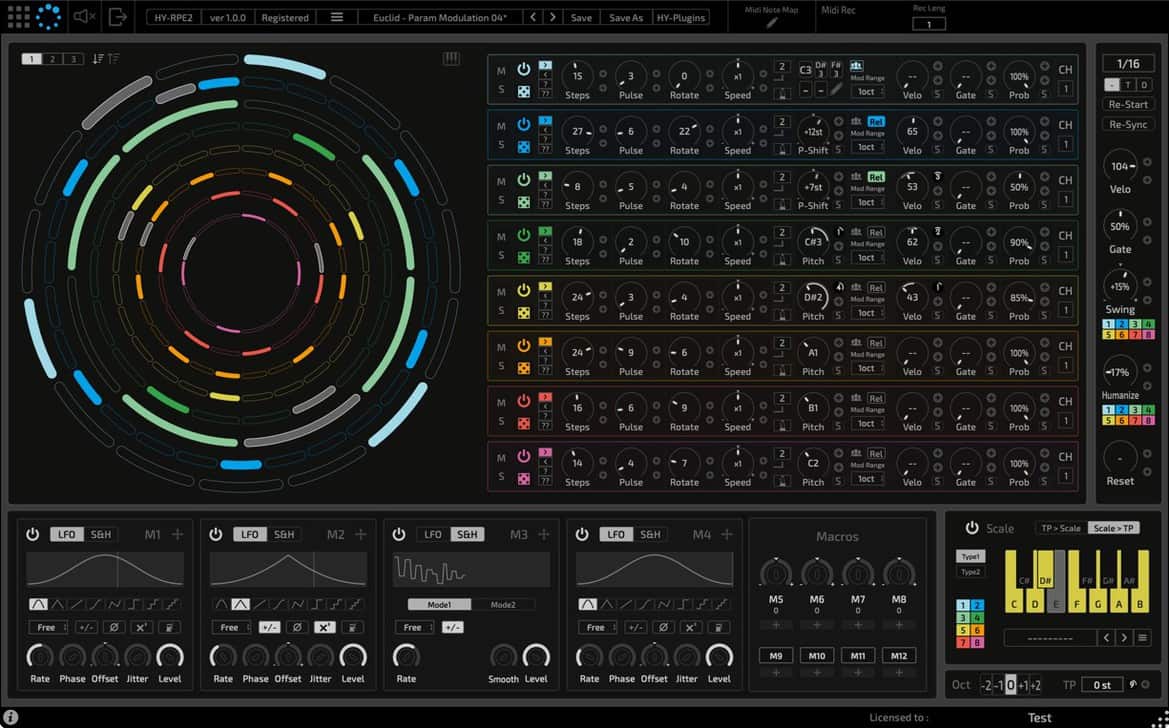Toggle the Rel button in row 2
This screenshot has height=728, width=1169.
(876, 122)
